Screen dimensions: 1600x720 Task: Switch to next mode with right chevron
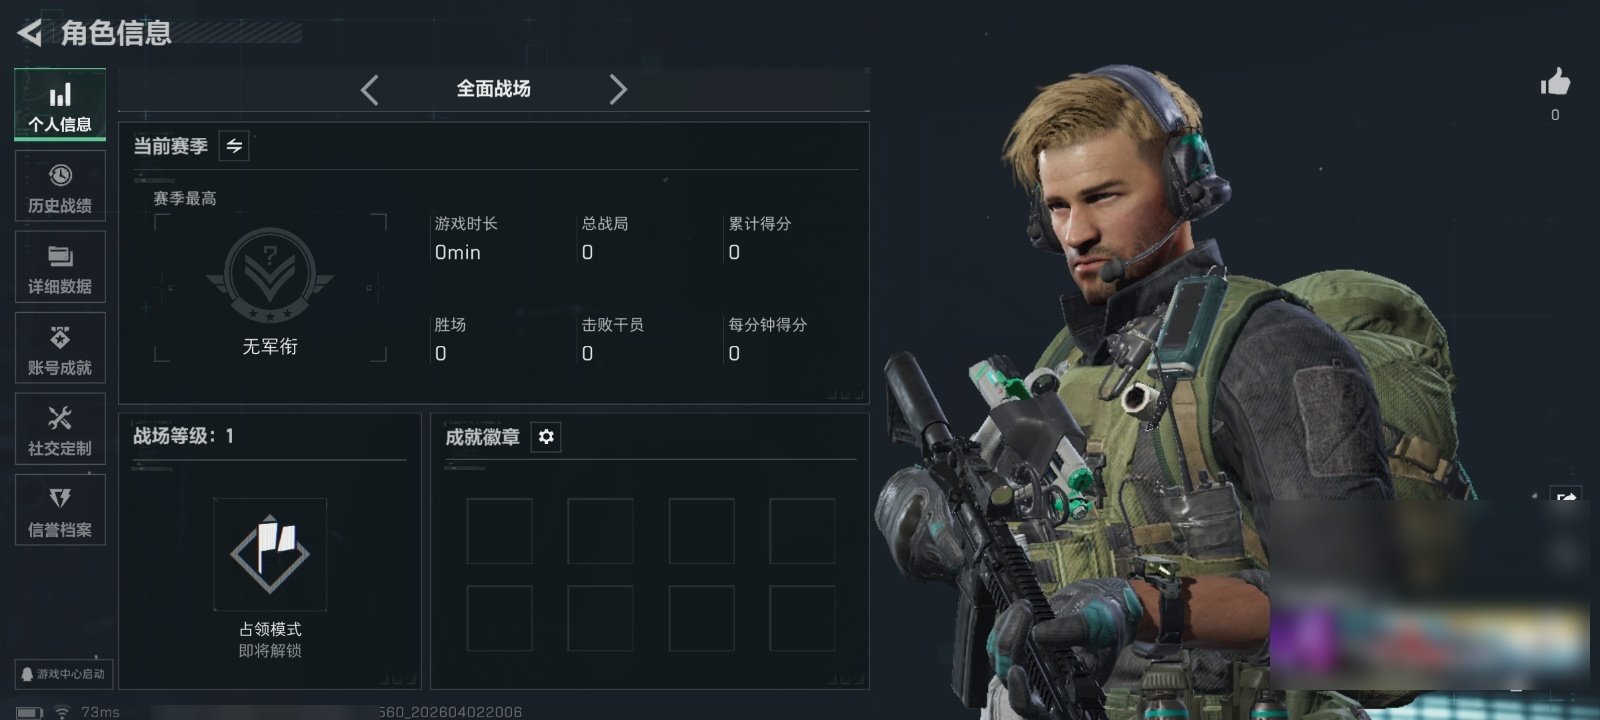(618, 90)
